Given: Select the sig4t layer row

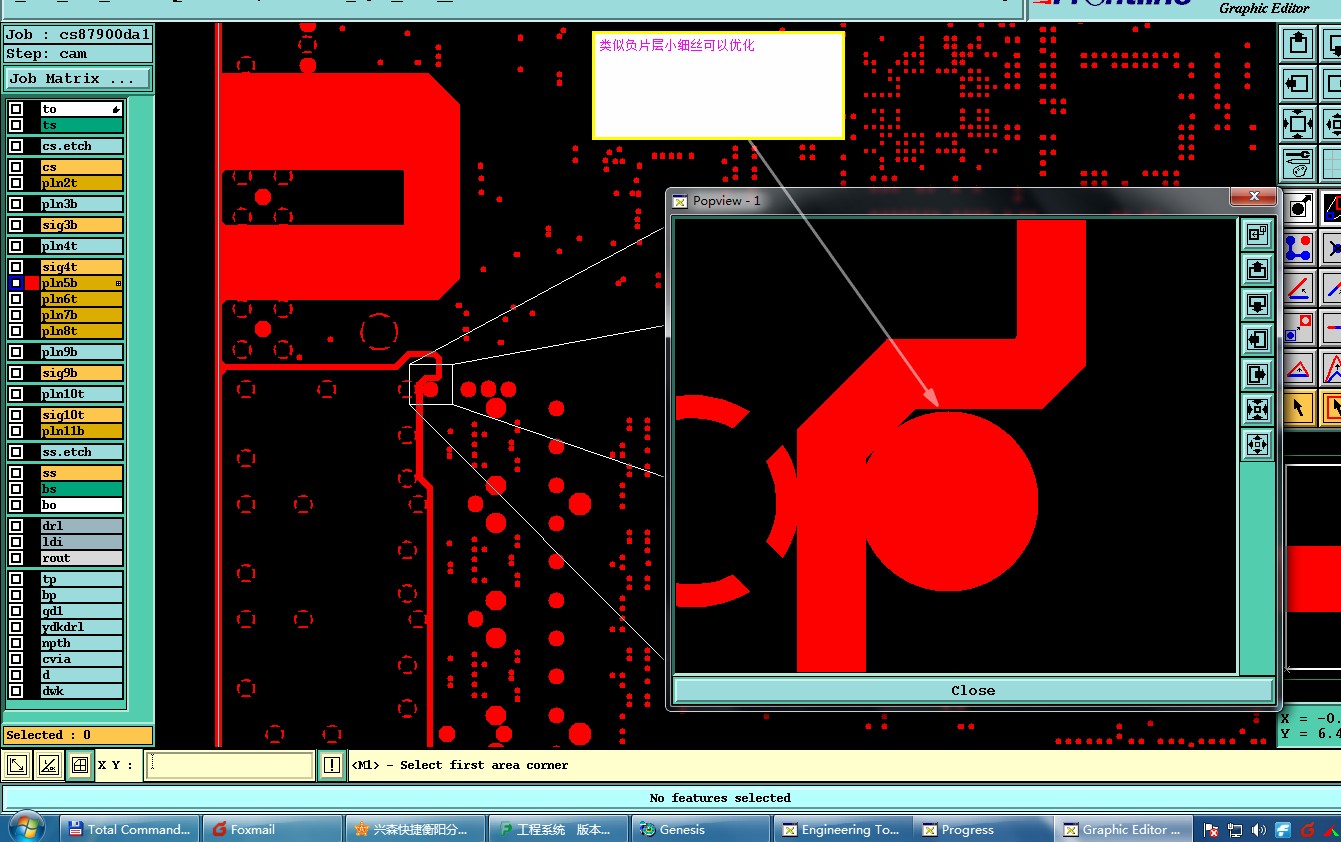Looking at the screenshot, I should point(82,267).
